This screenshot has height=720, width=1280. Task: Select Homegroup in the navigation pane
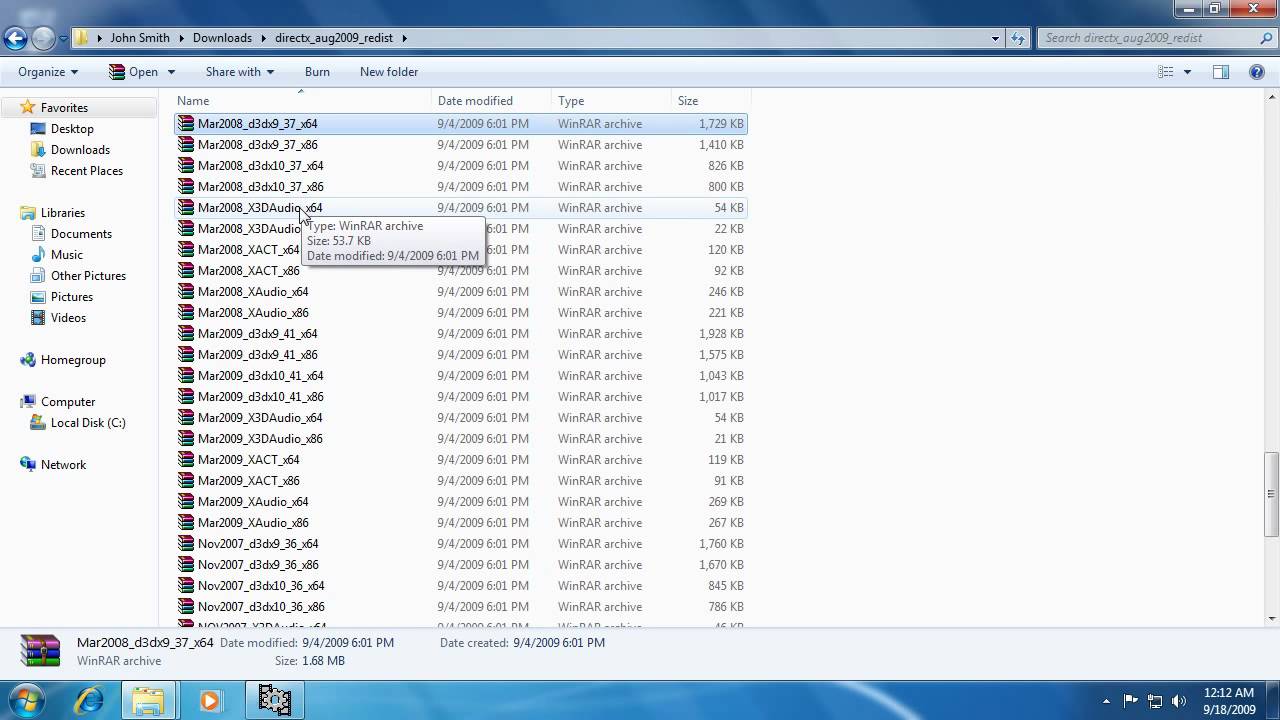(x=72, y=360)
